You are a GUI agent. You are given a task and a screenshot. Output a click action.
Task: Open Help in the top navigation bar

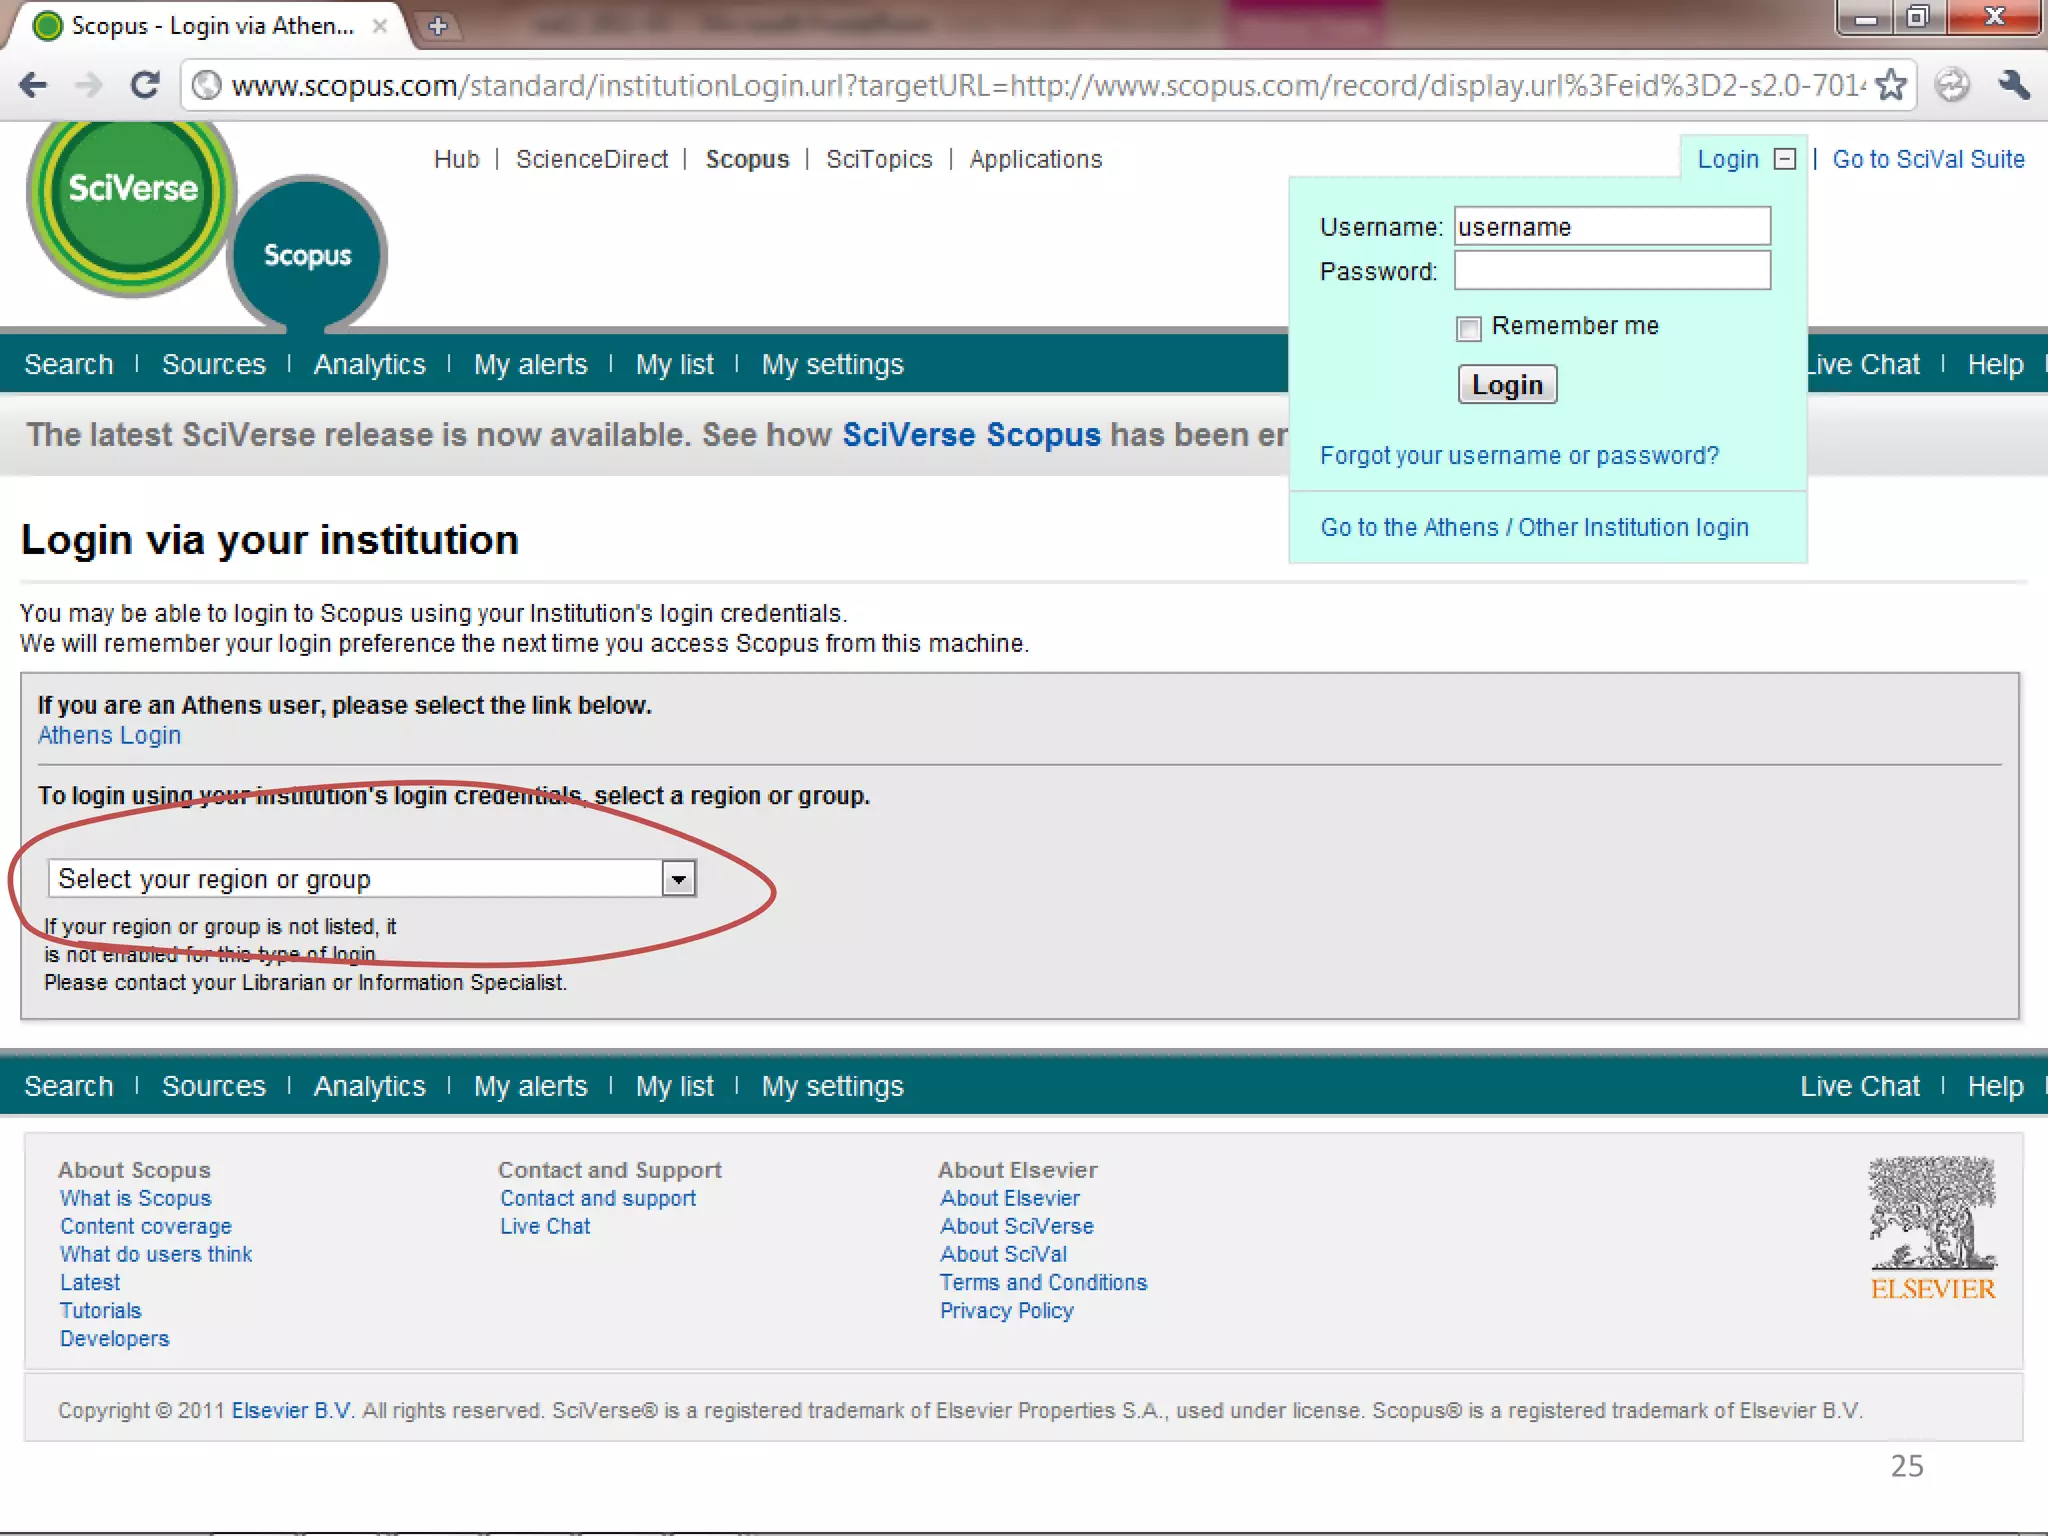[1995, 365]
